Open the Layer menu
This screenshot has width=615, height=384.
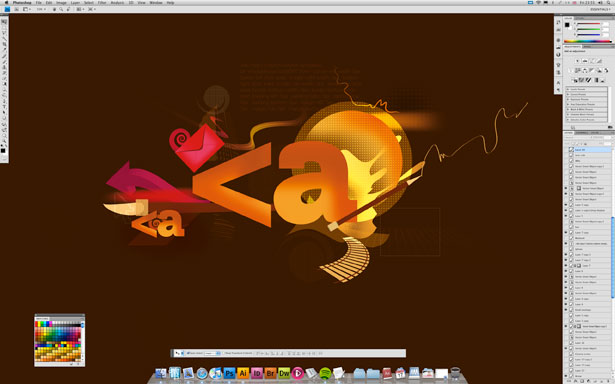(75, 3)
